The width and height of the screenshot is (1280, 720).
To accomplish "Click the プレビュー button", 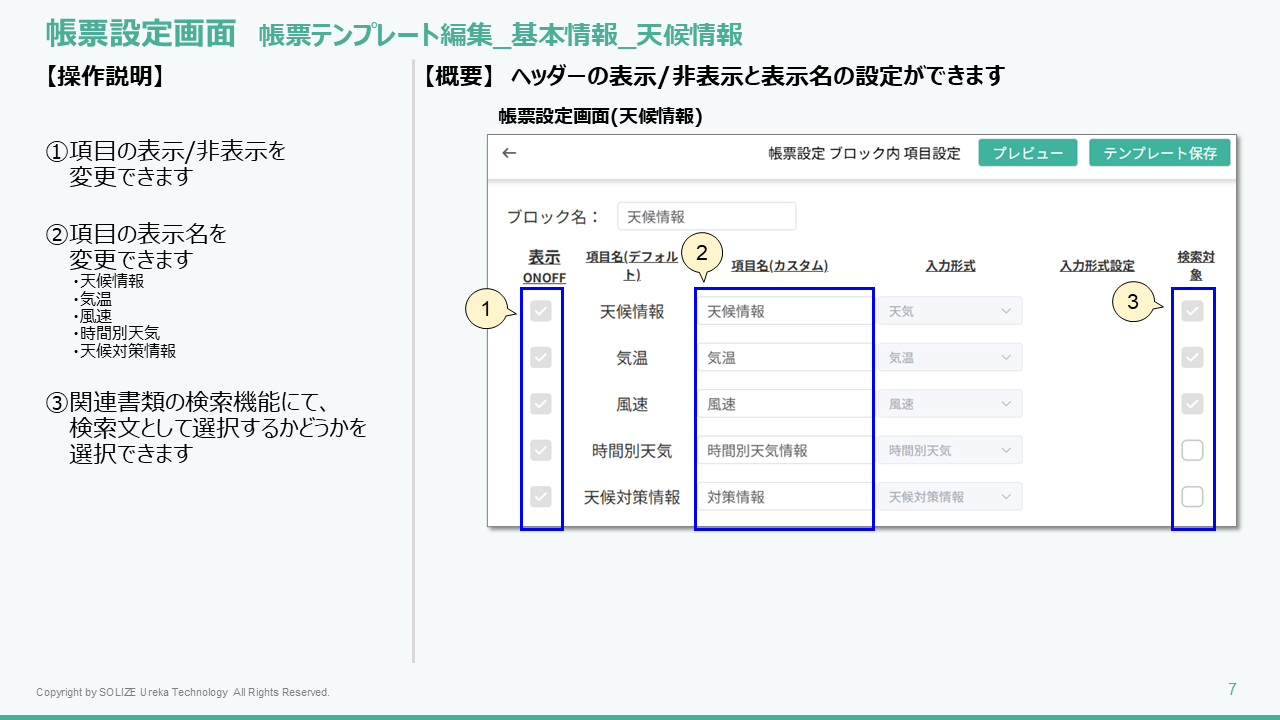I will click(1027, 153).
